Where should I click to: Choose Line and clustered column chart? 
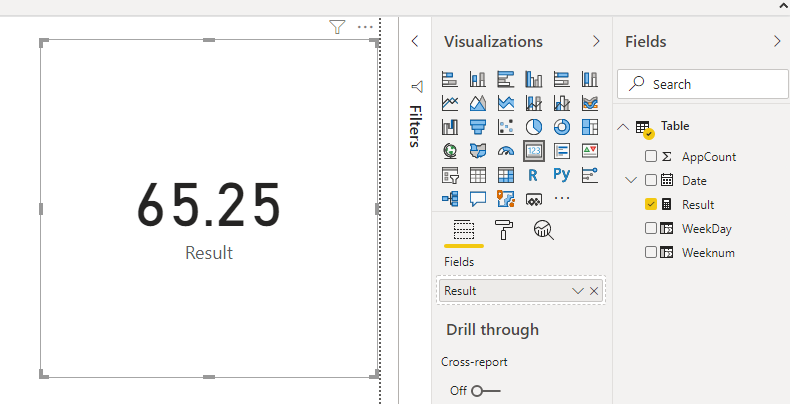[562, 103]
